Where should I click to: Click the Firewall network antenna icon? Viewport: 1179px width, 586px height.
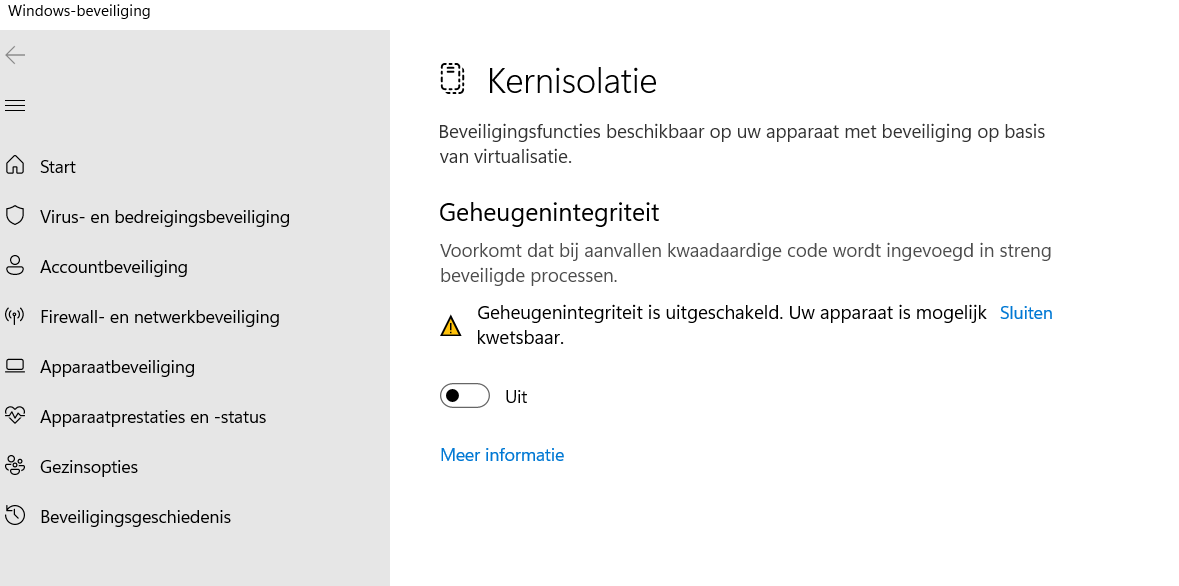click(x=15, y=316)
